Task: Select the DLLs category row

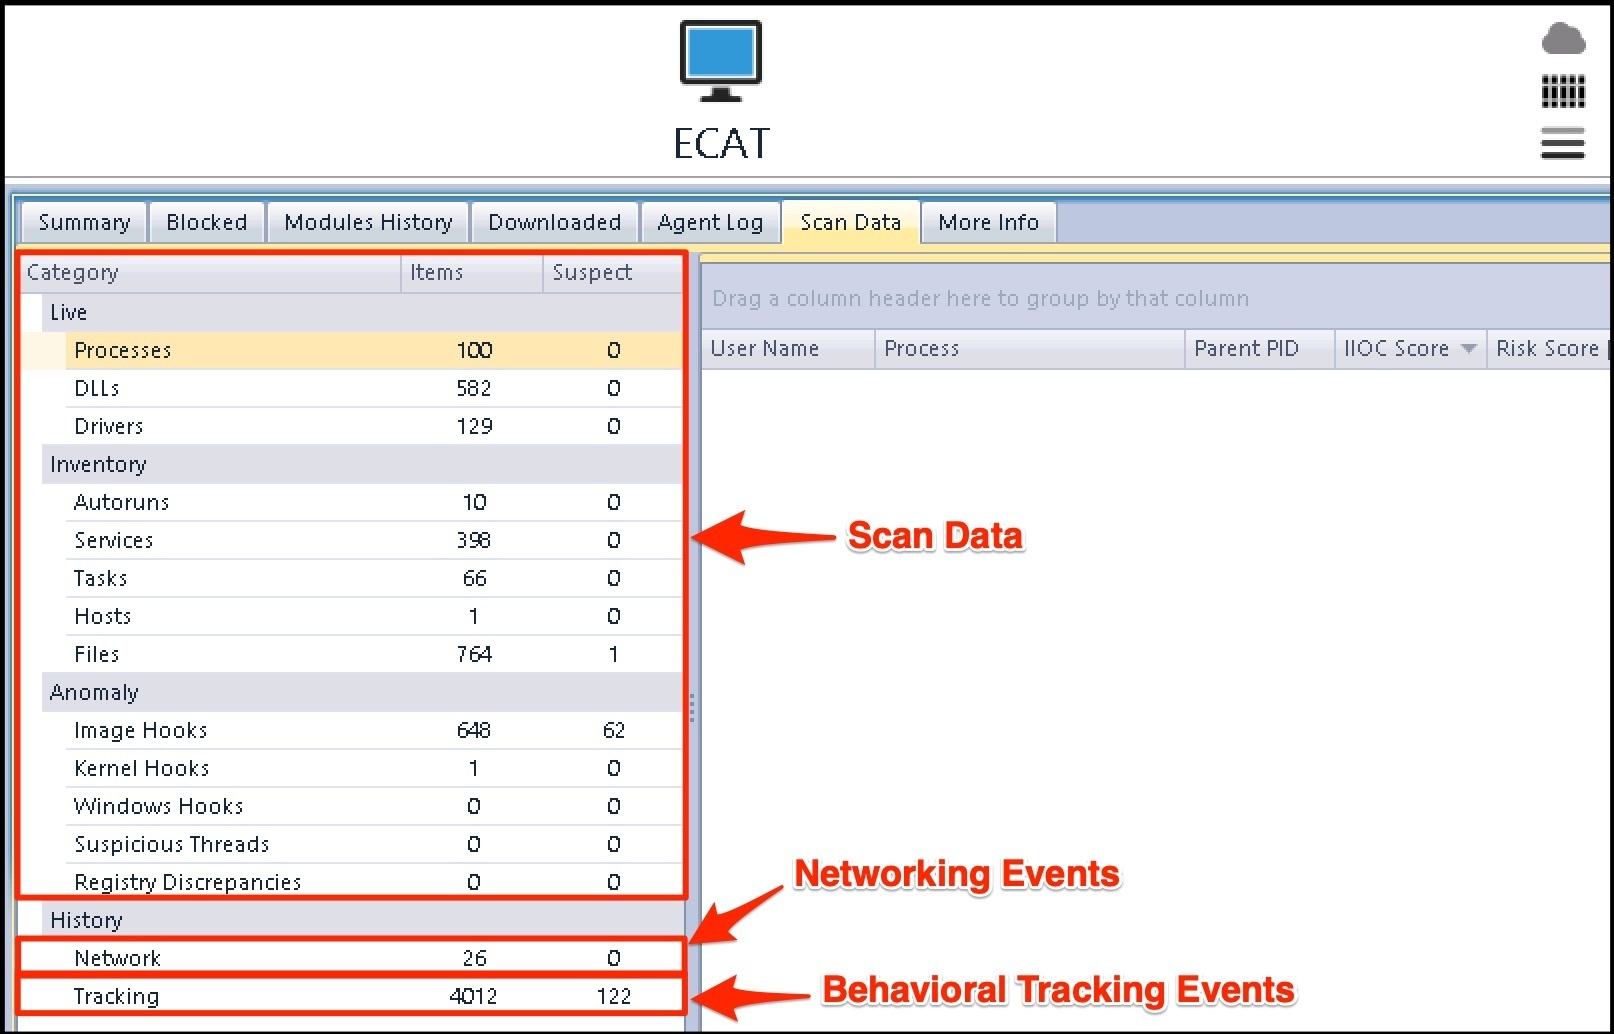Action: click(374, 388)
